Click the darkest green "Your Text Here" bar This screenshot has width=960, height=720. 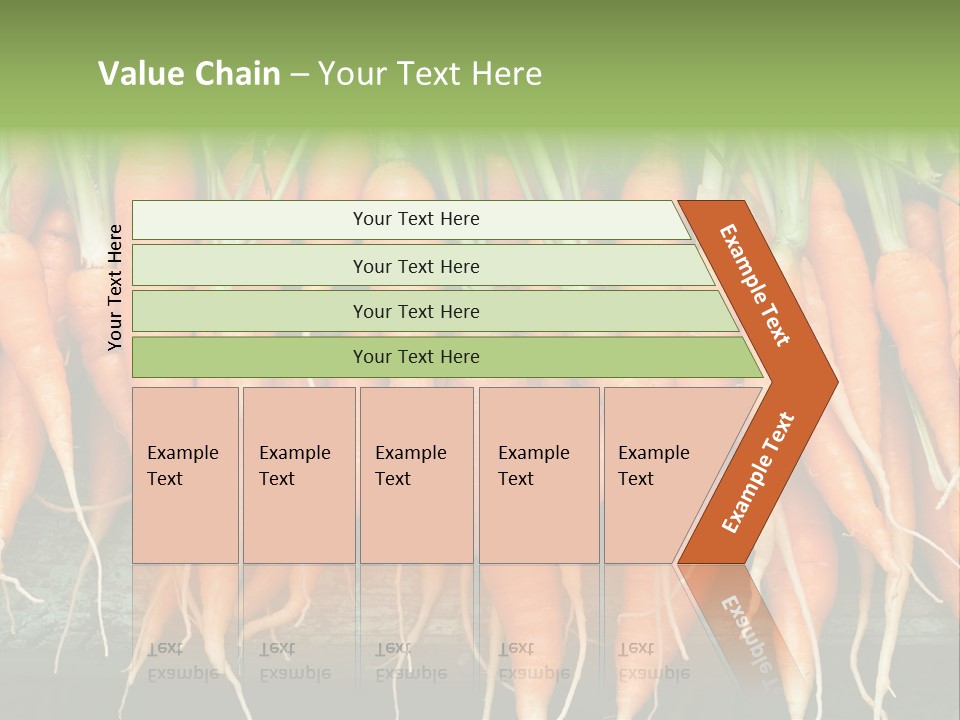[x=415, y=357]
